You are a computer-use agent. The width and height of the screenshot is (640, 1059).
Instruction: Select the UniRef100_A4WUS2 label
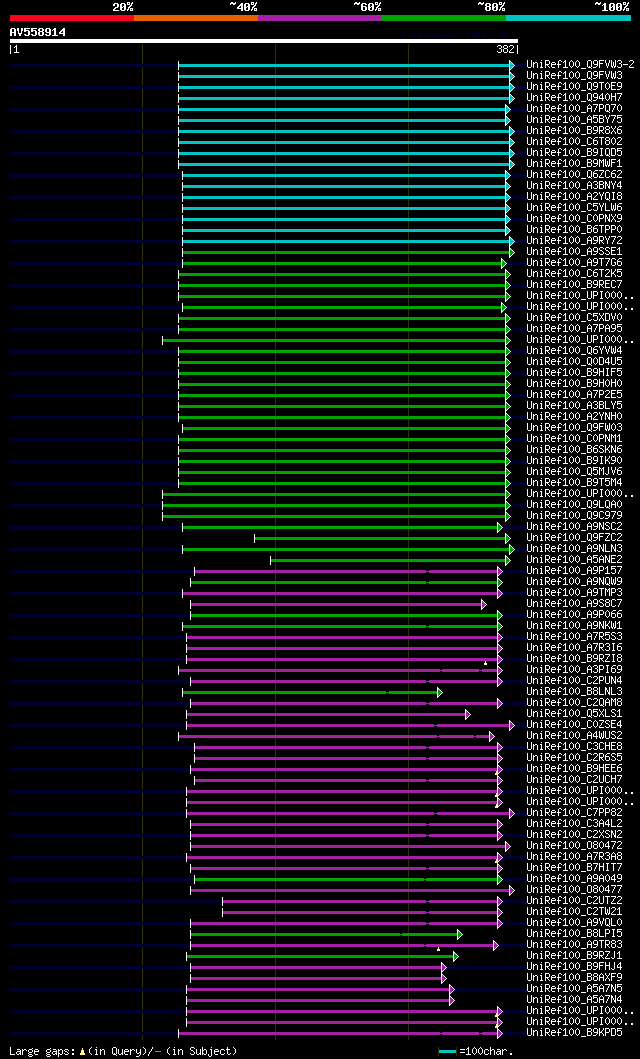575,737
